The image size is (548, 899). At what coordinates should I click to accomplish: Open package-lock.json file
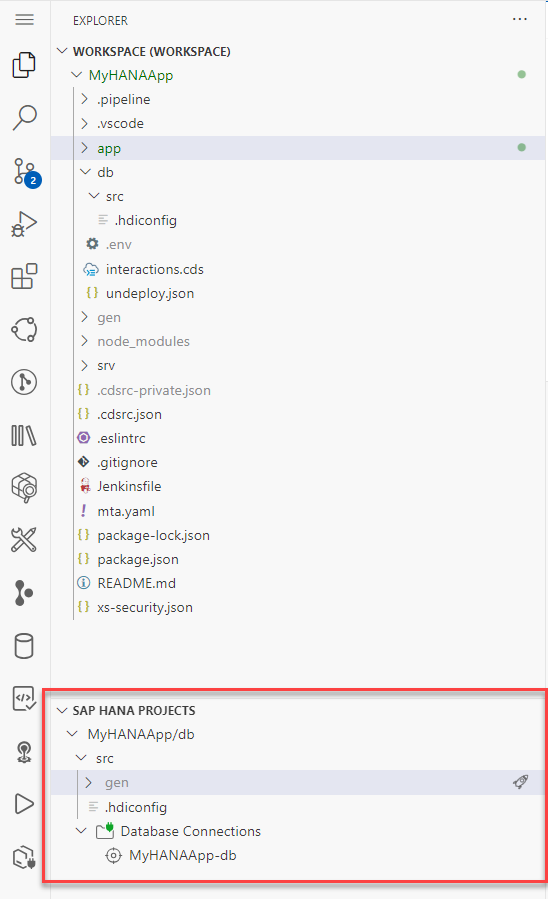(154, 535)
